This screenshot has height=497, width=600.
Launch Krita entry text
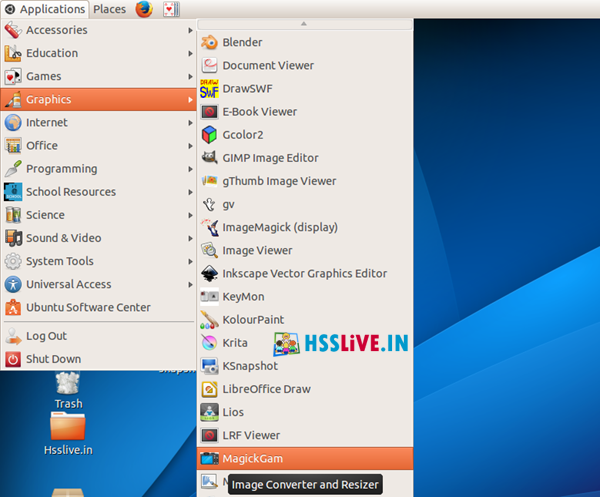click(235, 343)
